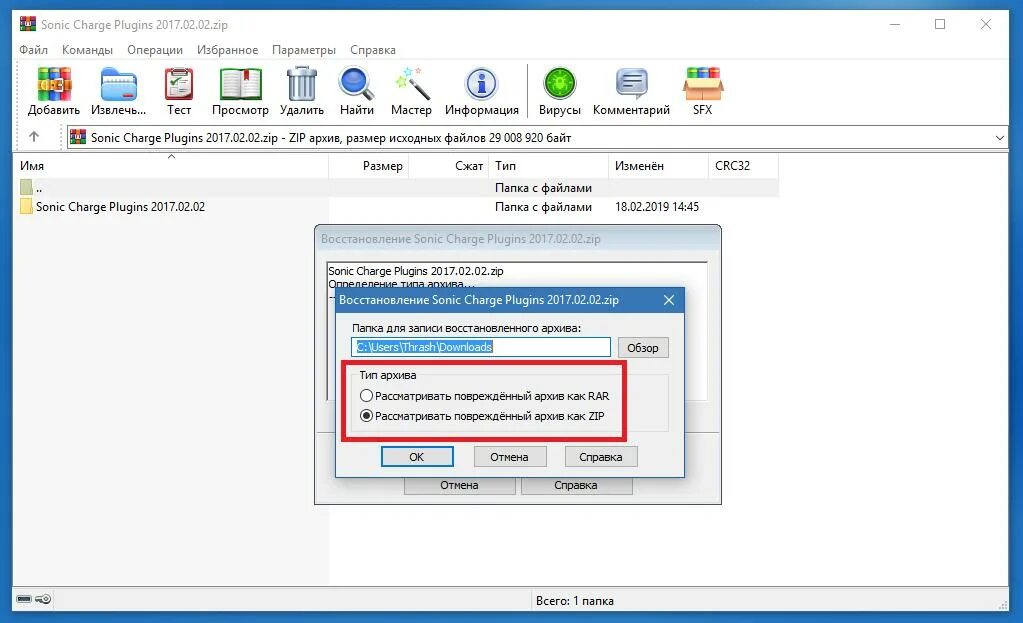Click the WinRAR icon in the title bar

27,24
